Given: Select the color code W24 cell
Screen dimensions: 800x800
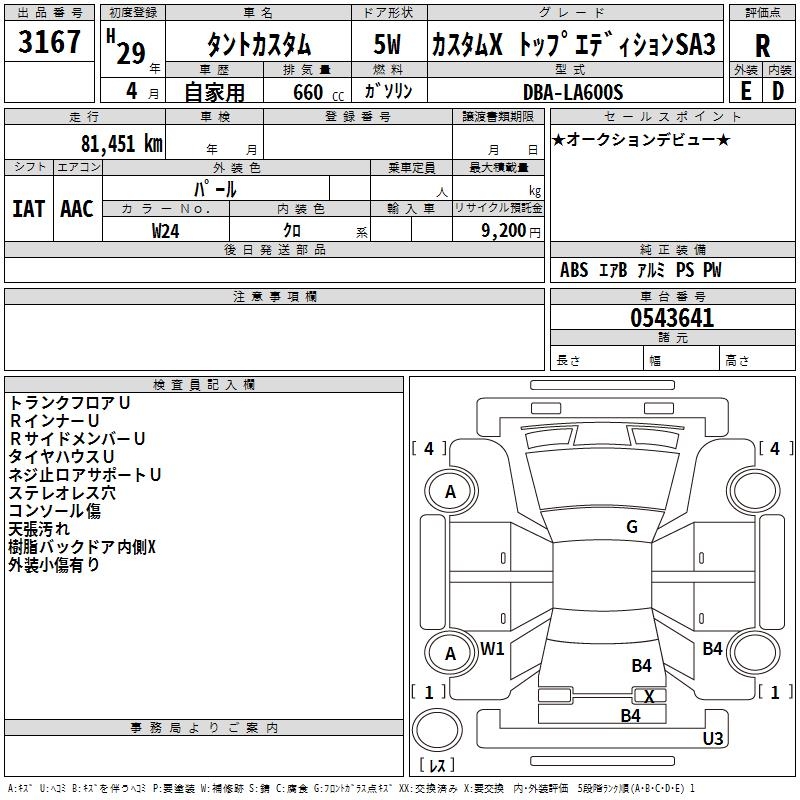Looking at the screenshot, I should (x=166, y=230).
